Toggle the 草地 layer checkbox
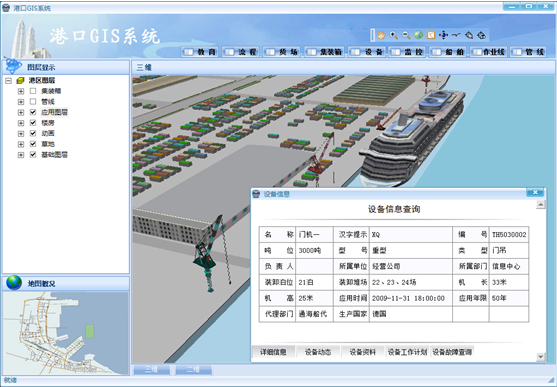The image size is (557, 387). coord(33,144)
